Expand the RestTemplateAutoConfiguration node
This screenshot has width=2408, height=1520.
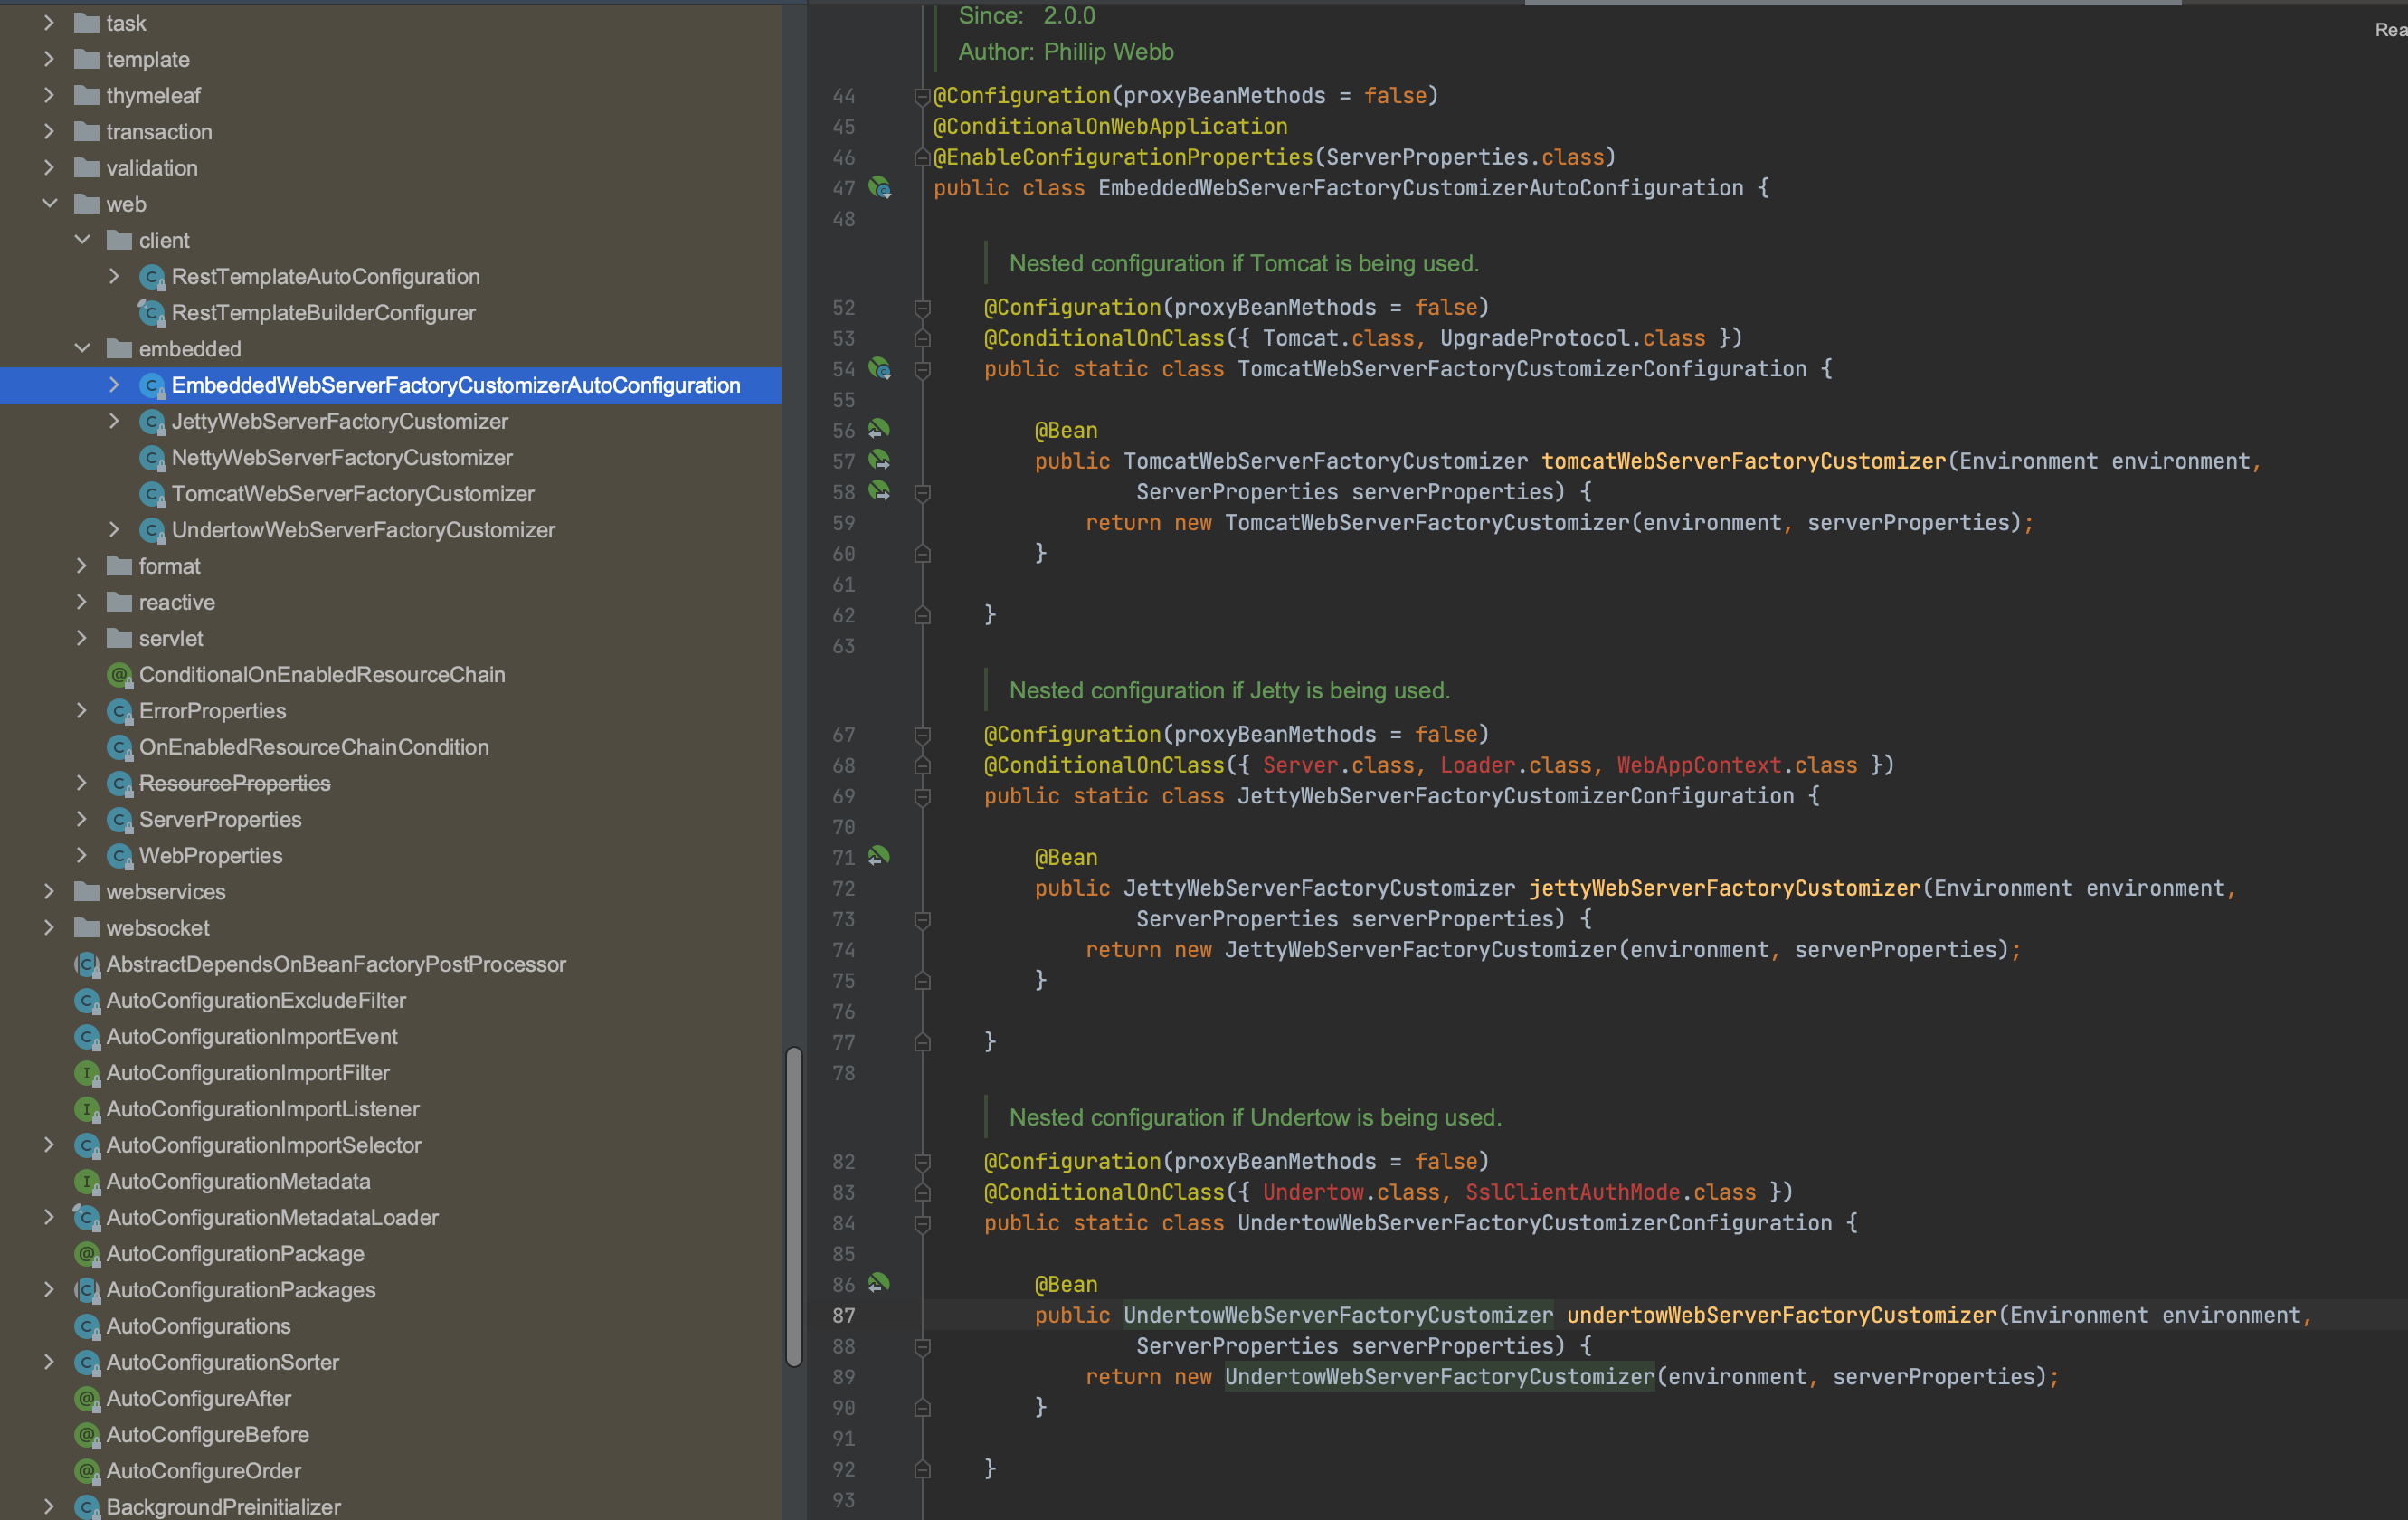click(114, 277)
